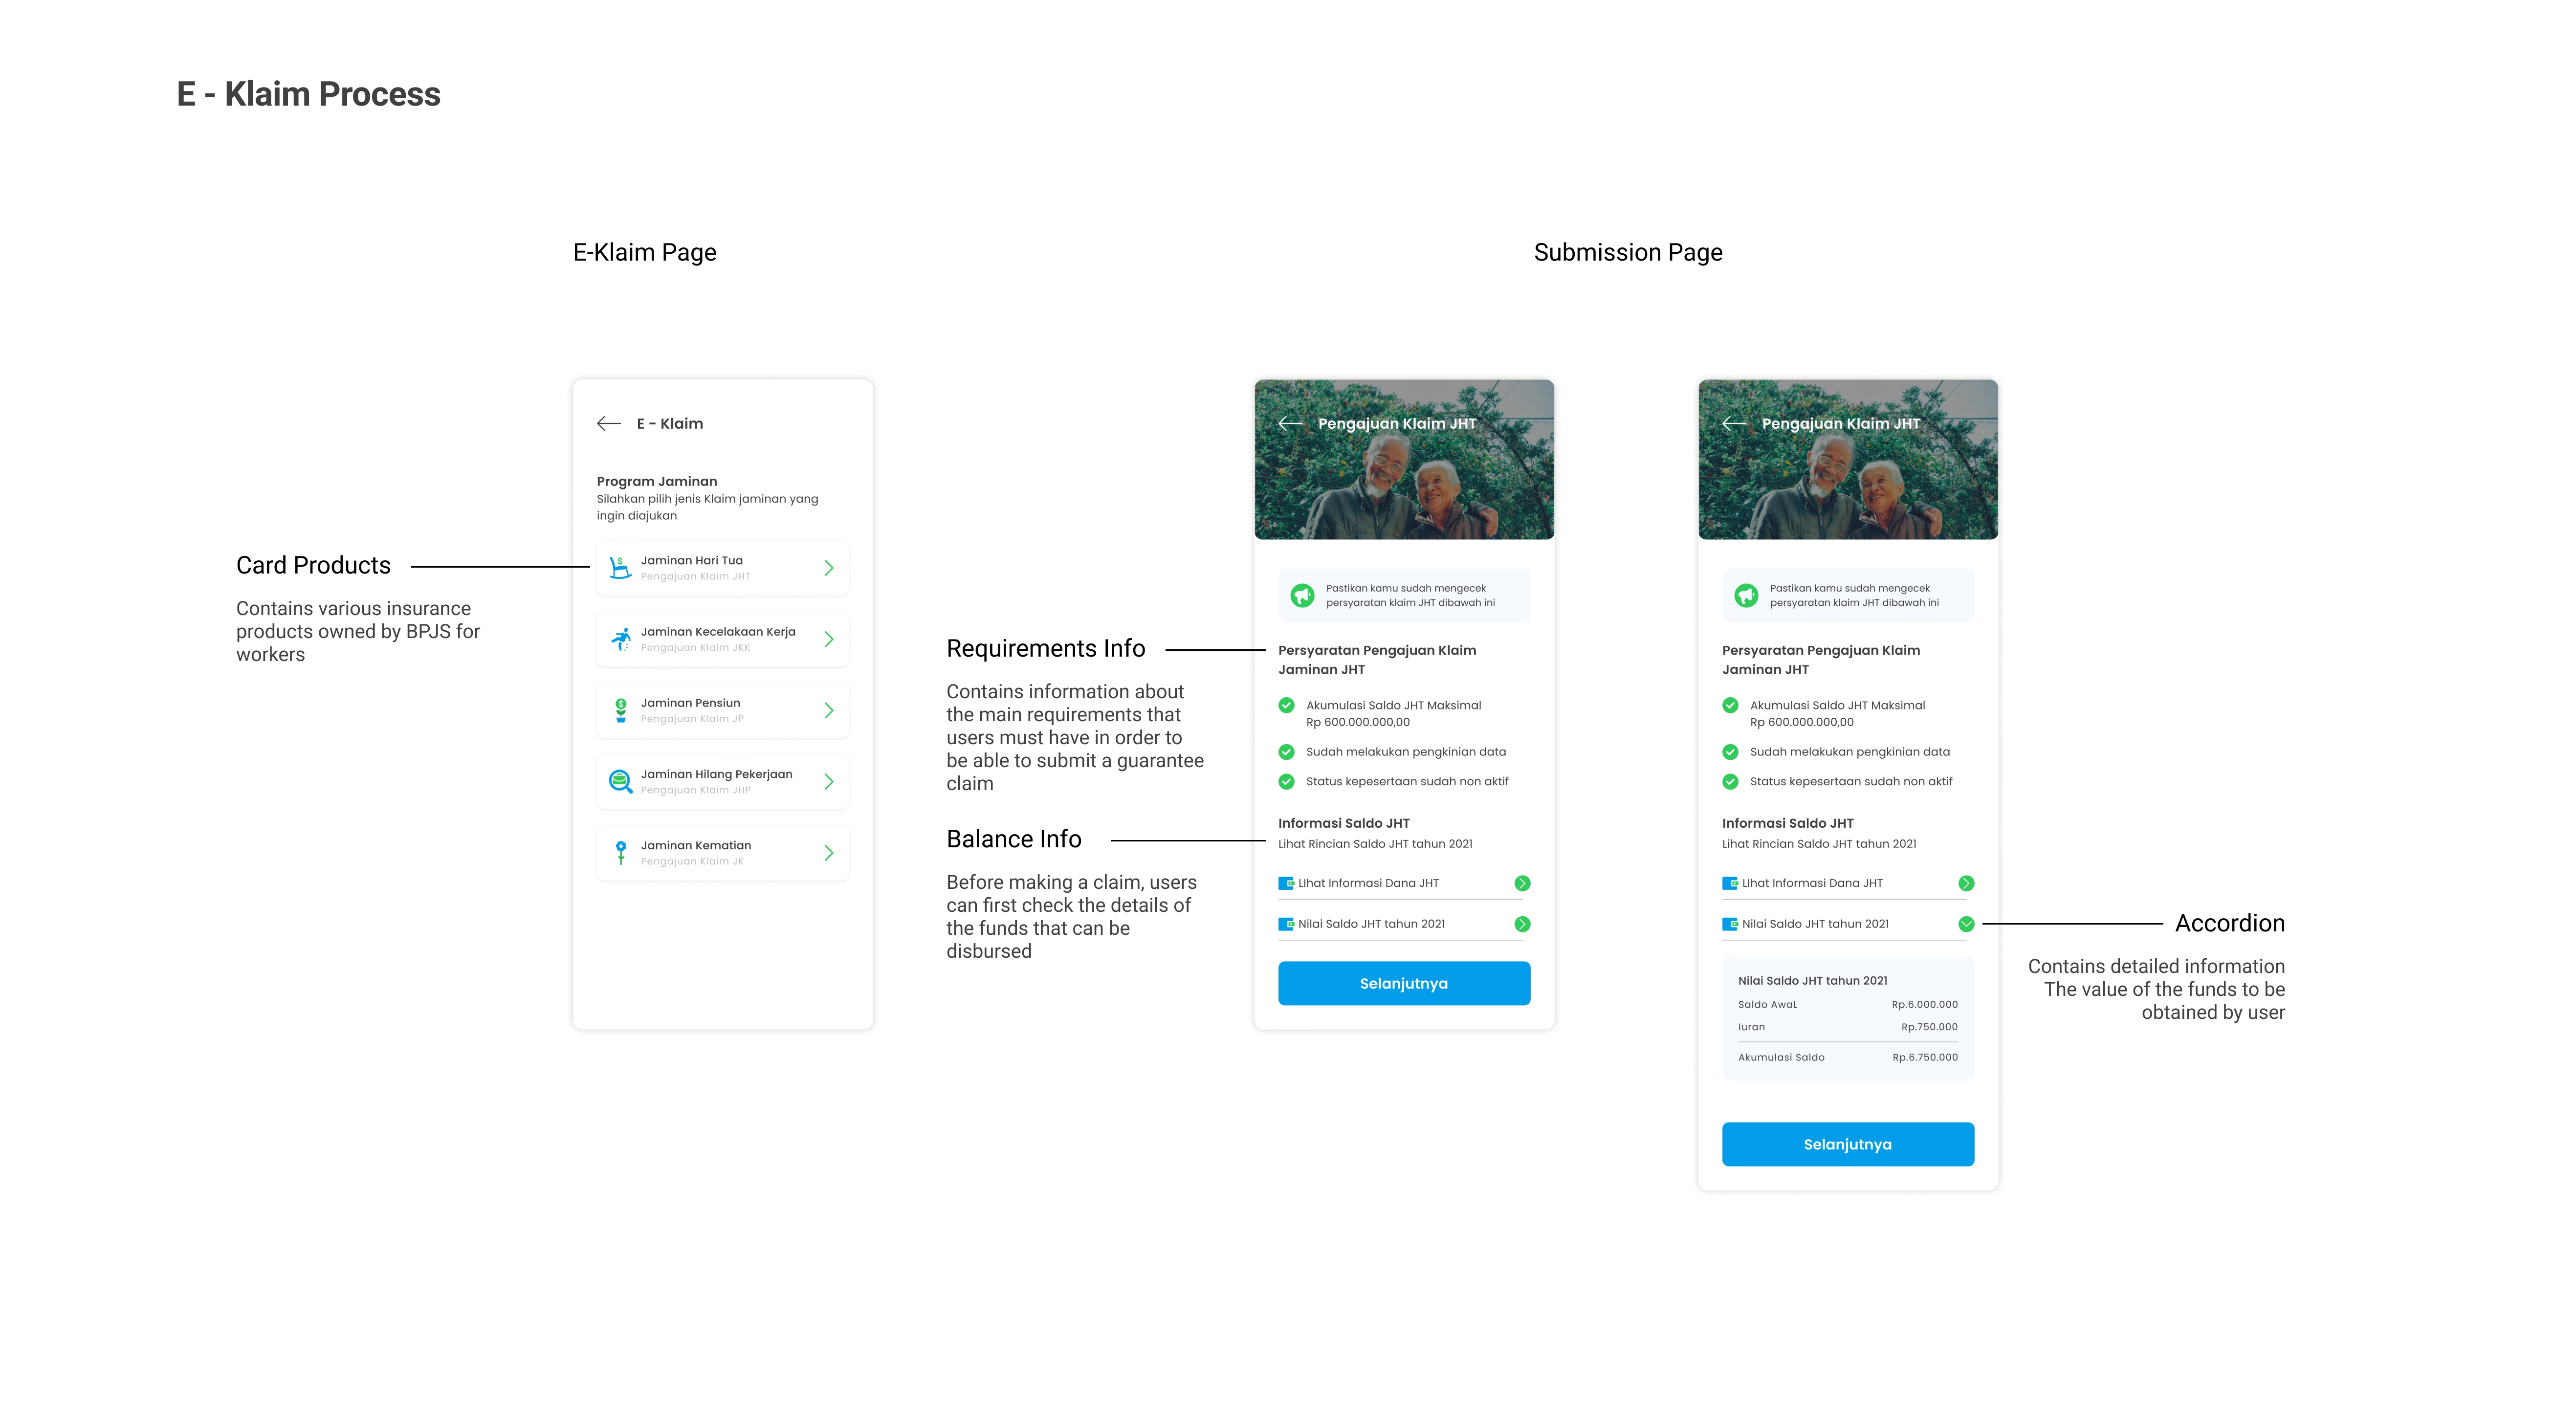2576x1413 pixels.
Task: Click check icon beside Akumulasi Saldo JHT Maksimal, first screen
Action: [x=1287, y=705]
